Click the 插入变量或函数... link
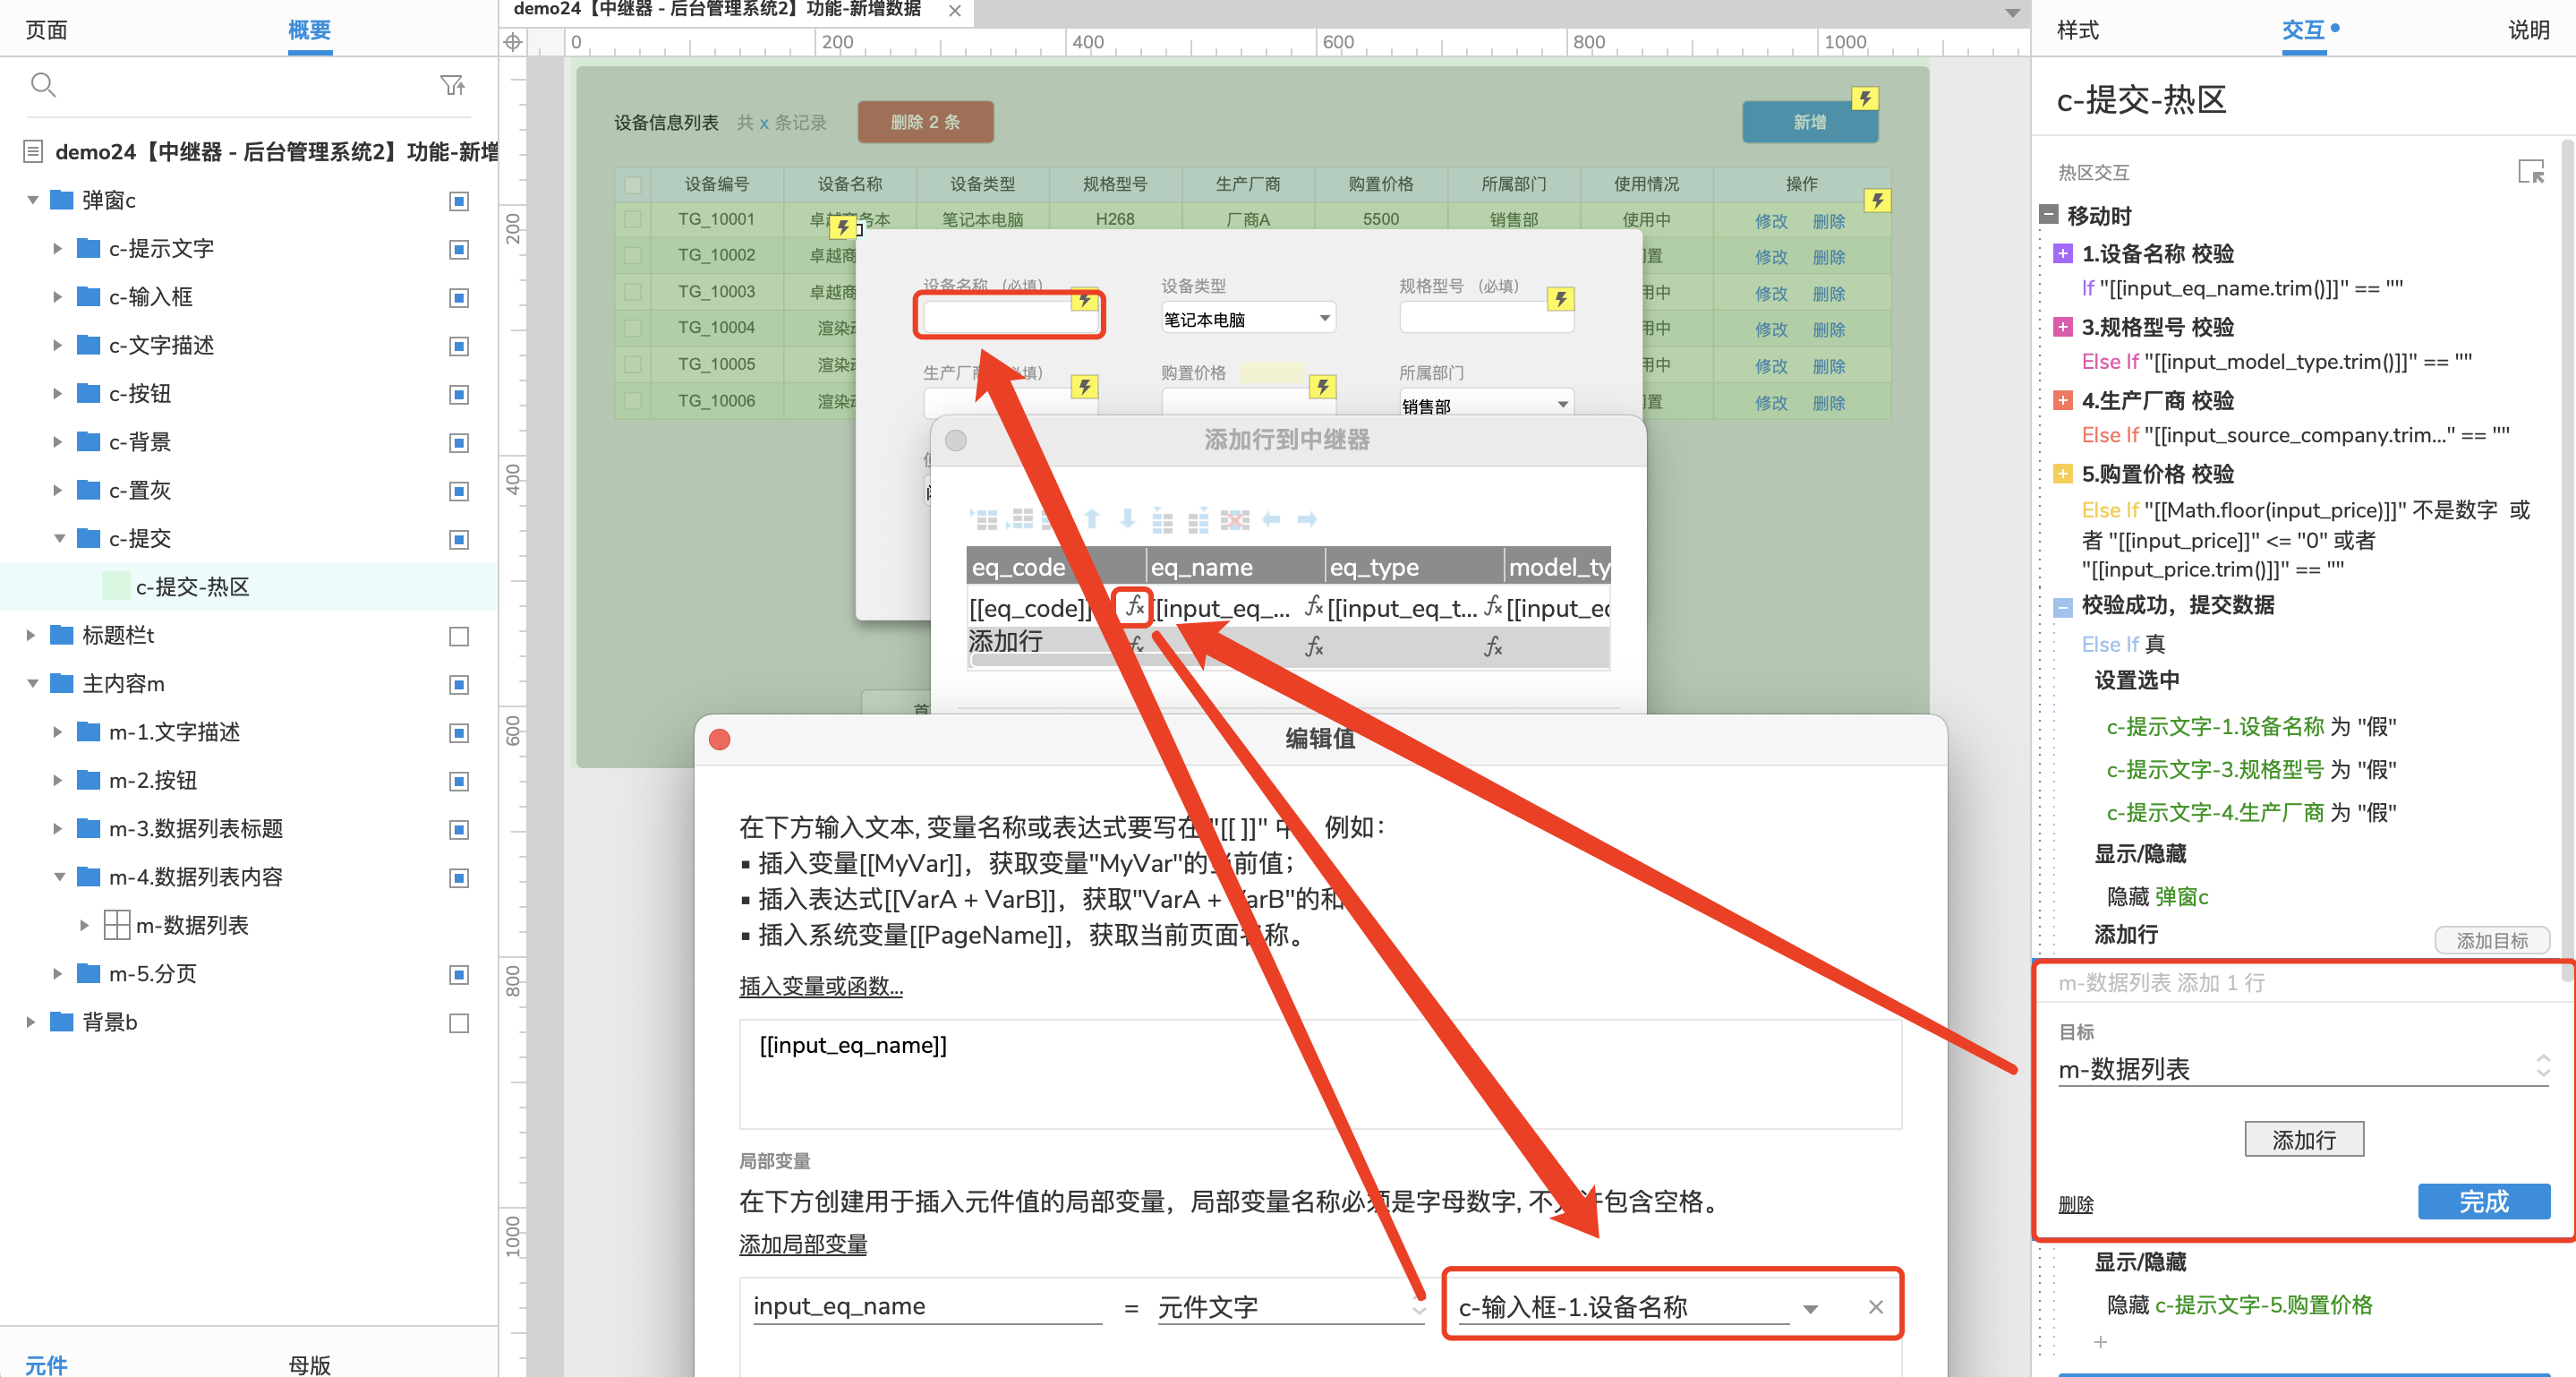Screen dimensions: 2576x1377 [x=821, y=986]
